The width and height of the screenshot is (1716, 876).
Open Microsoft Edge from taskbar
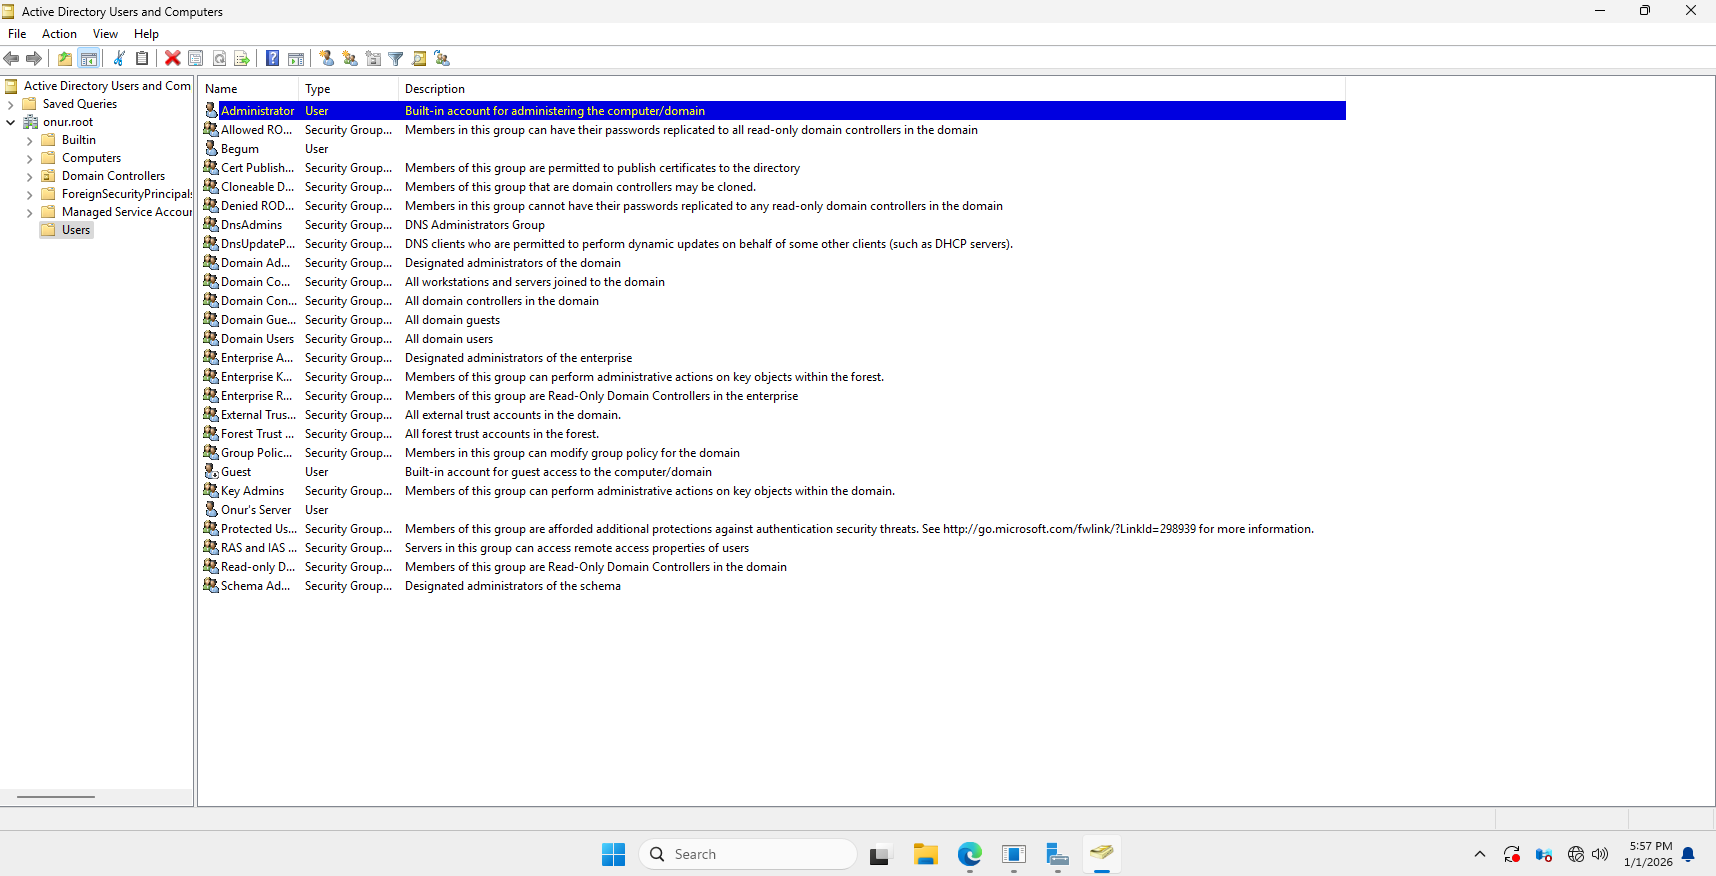click(x=969, y=854)
